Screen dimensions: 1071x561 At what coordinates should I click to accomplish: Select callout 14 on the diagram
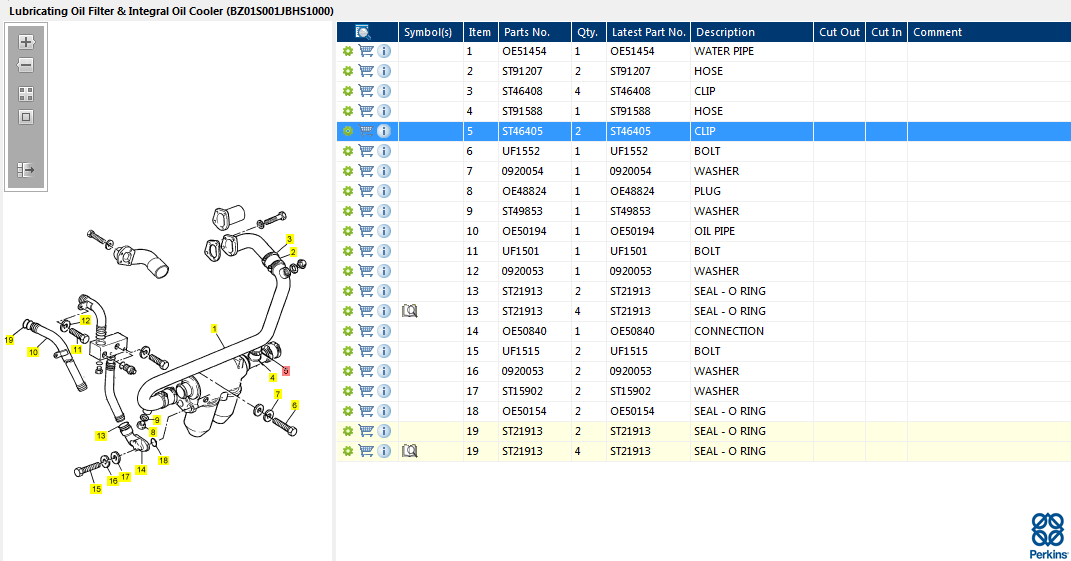pyautogui.click(x=141, y=469)
